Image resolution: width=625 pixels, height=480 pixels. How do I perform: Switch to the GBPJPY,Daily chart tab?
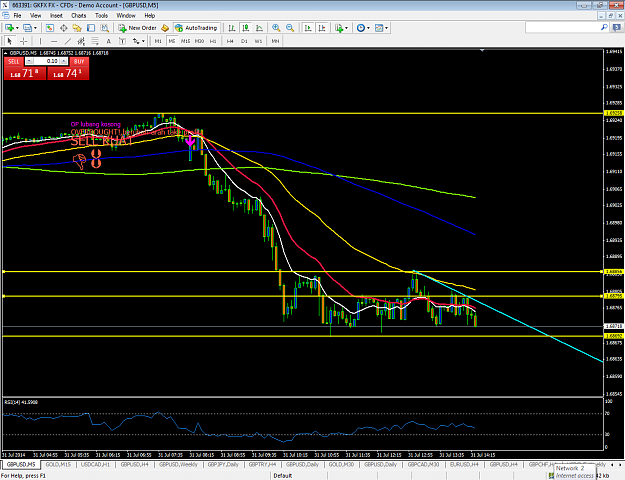[x=223, y=464]
